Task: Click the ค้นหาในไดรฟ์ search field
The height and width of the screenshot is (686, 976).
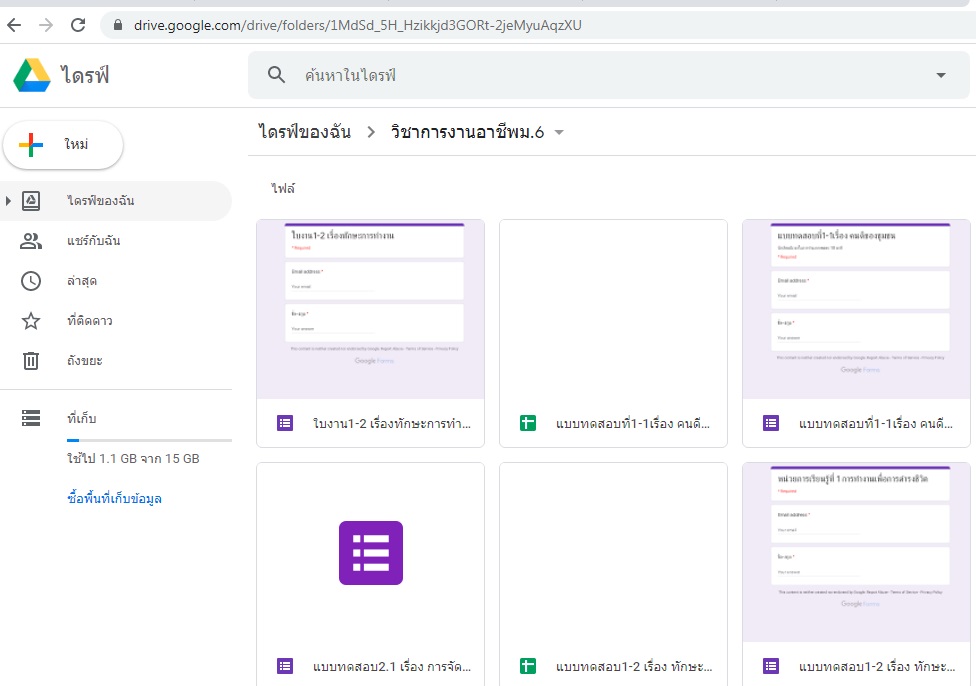Action: (600, 76)
